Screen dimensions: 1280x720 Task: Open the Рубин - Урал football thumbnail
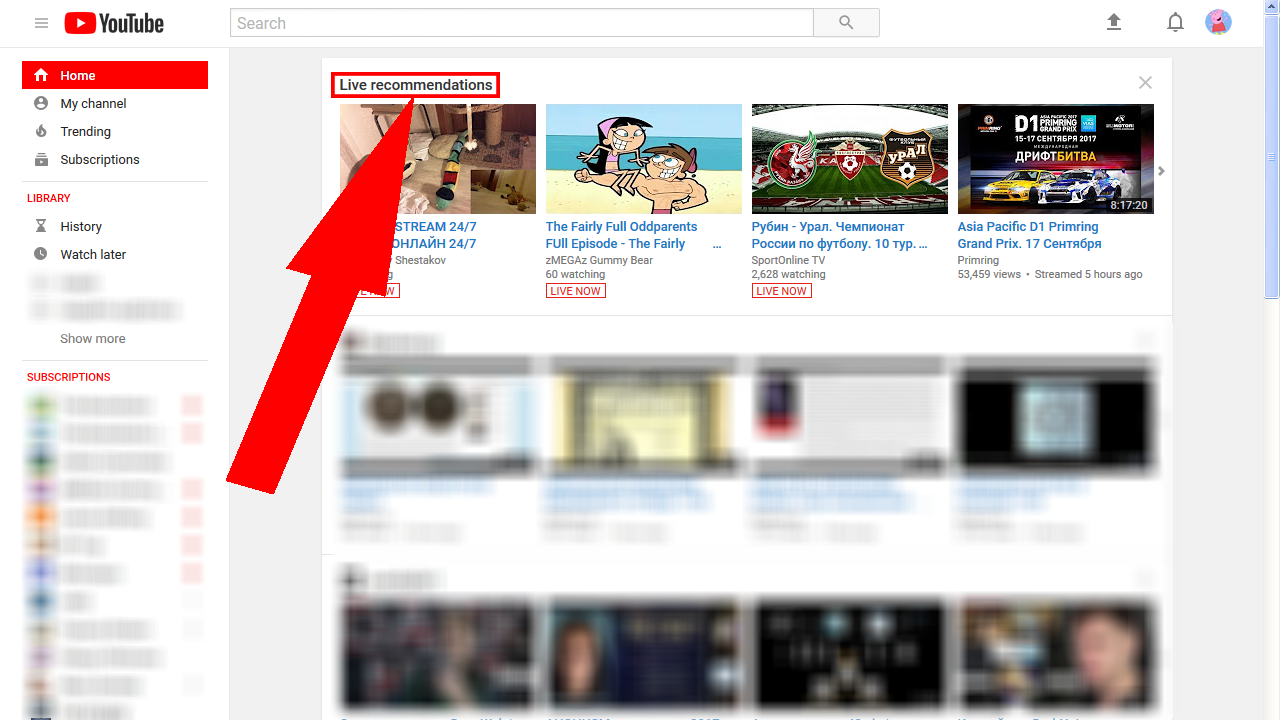tap(850, 159)
